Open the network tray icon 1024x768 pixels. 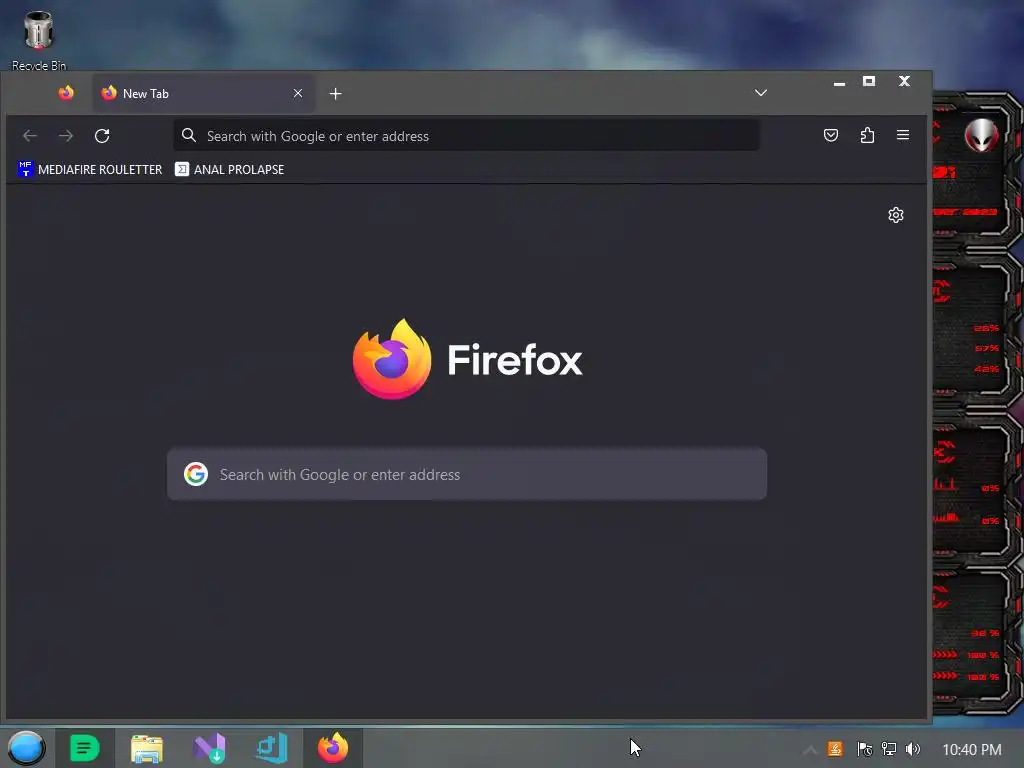889,749
